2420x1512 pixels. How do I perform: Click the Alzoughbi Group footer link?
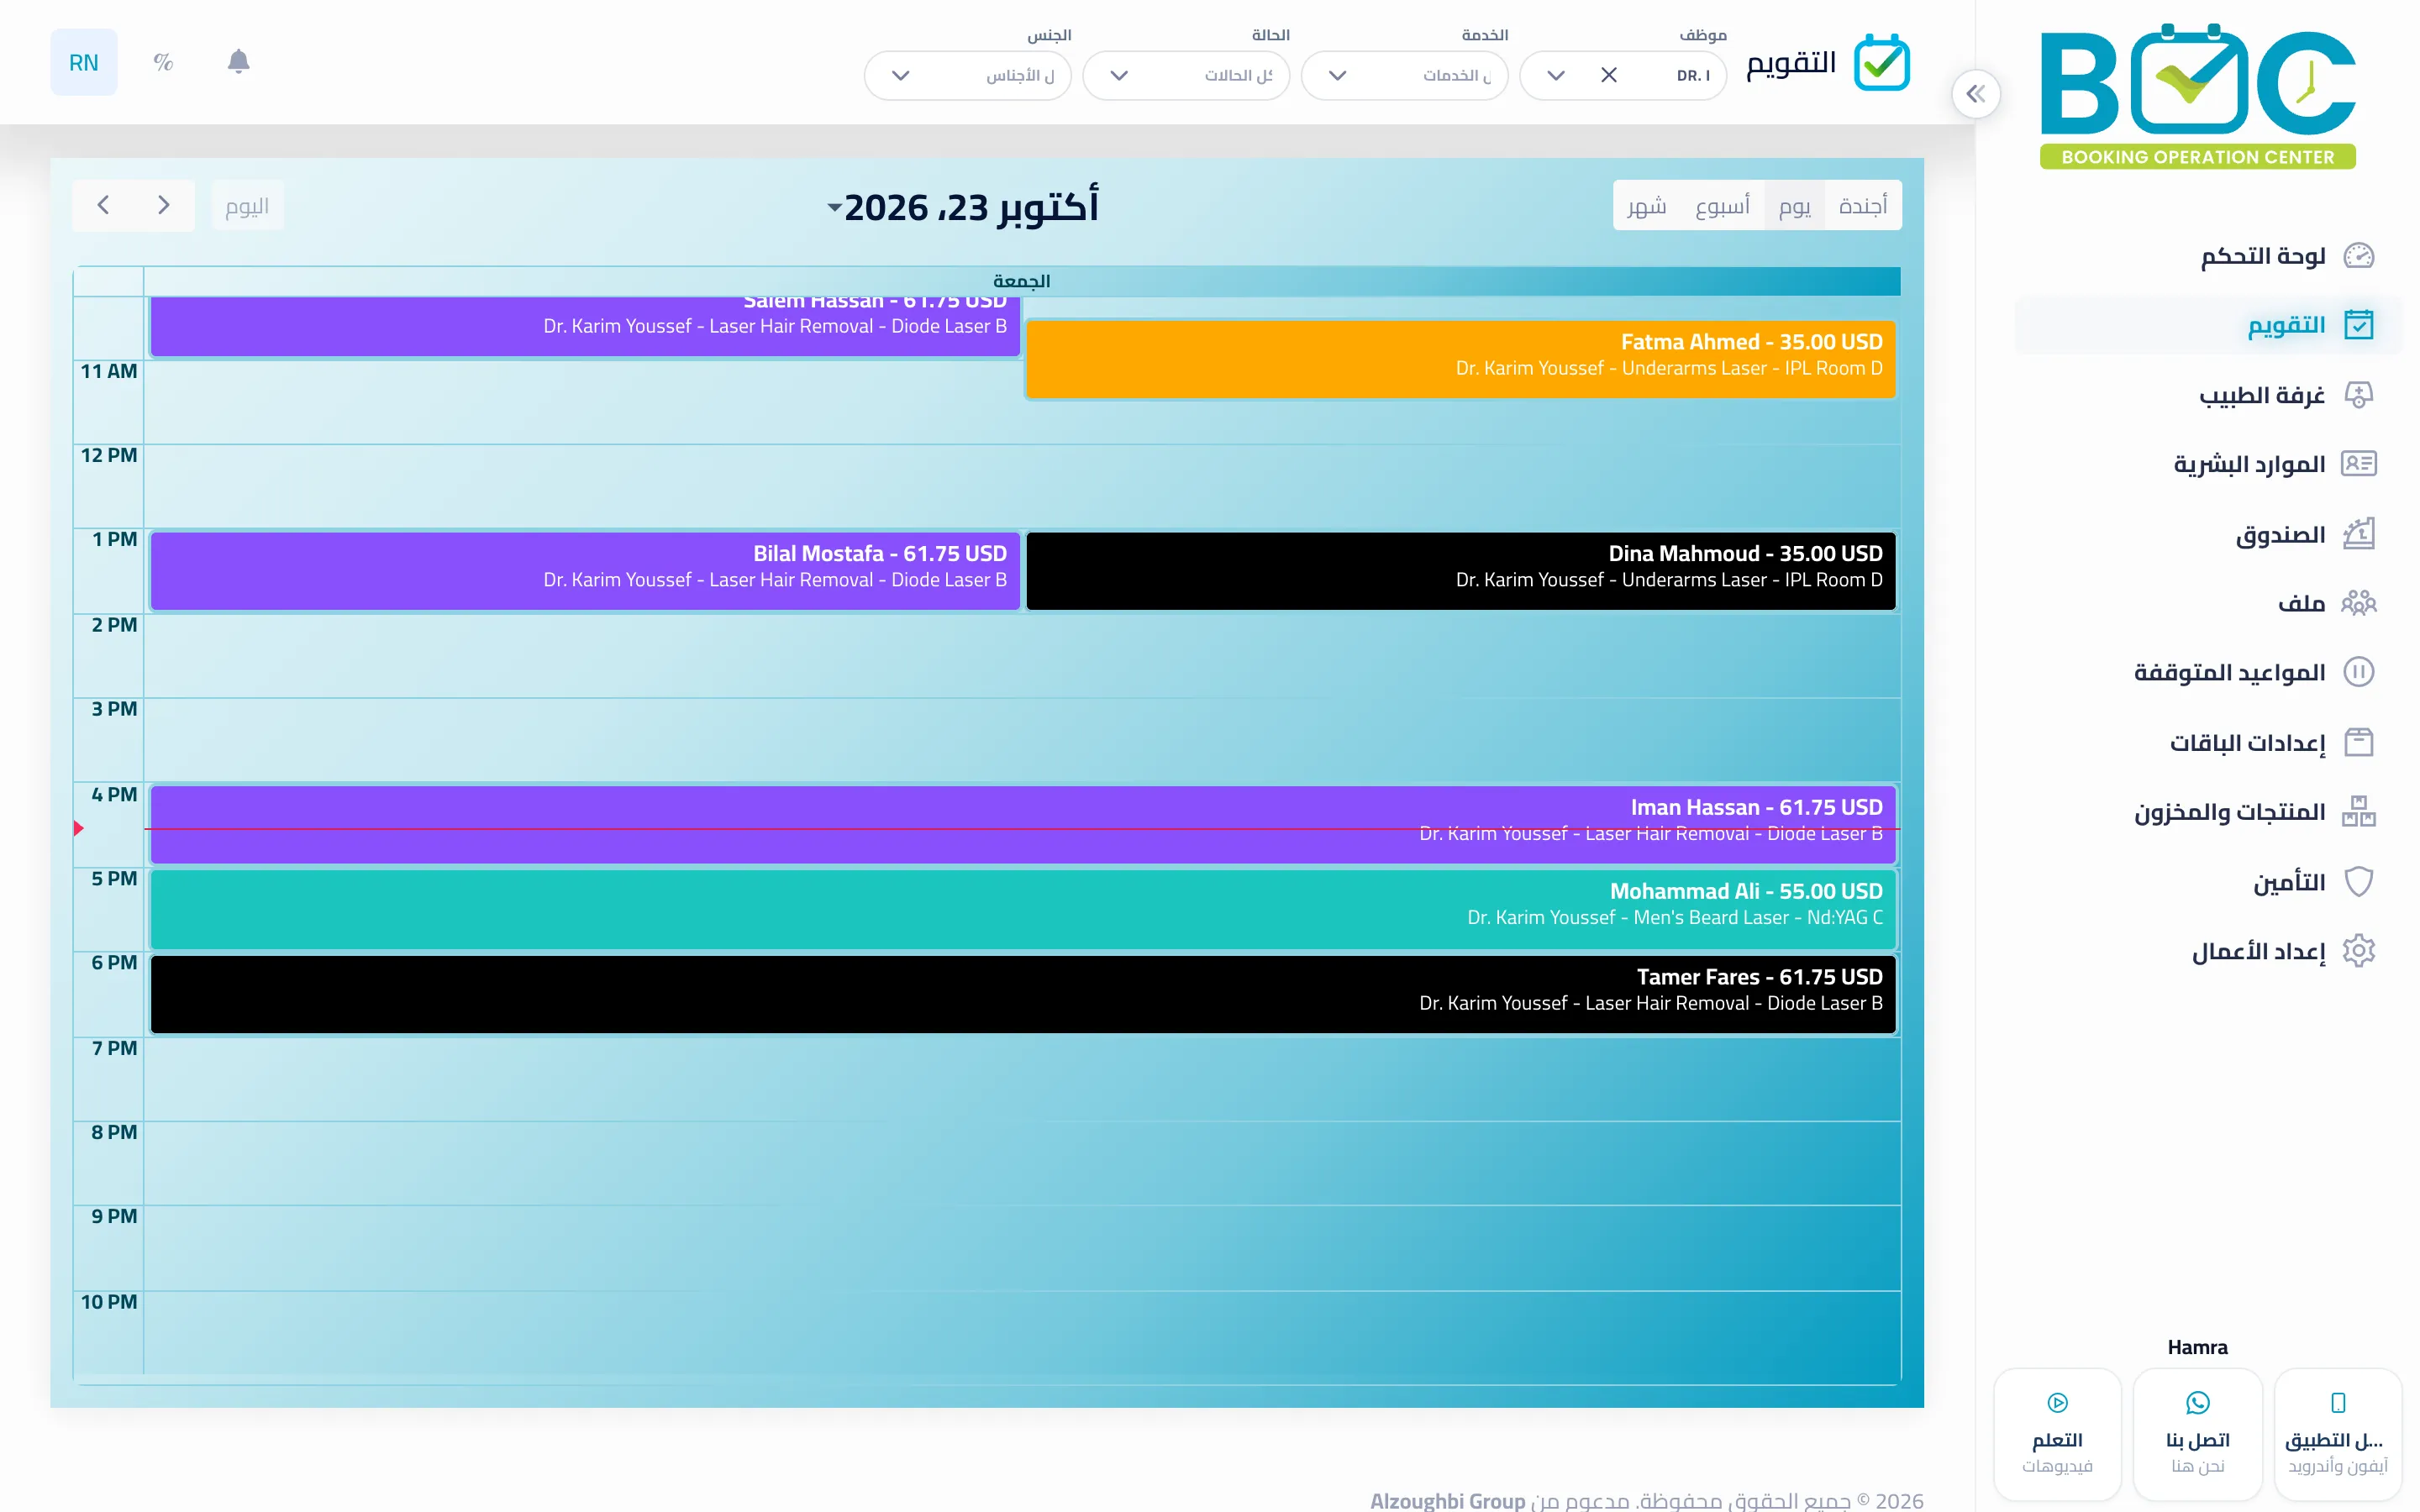pos(1447,1500)
